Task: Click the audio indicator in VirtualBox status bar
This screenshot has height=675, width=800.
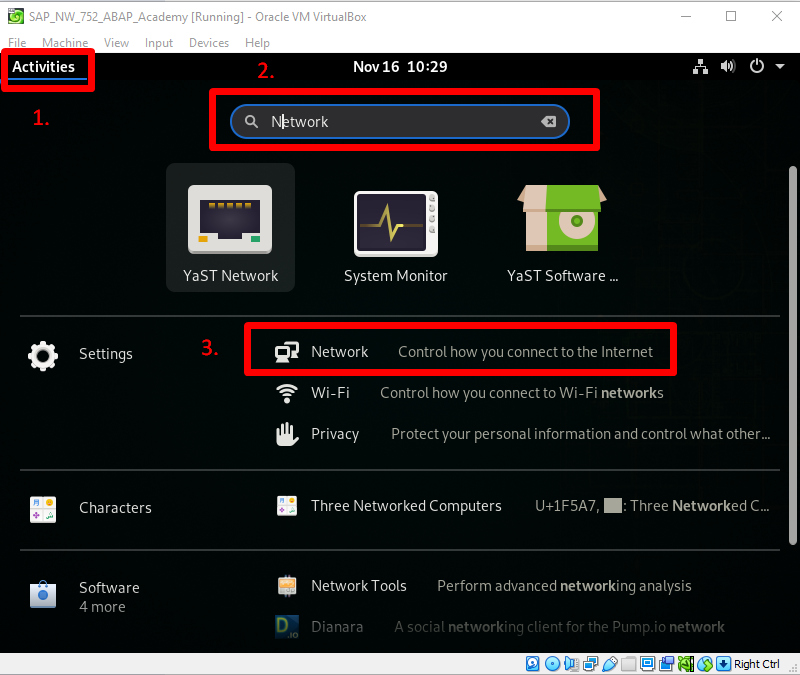Action: (571, 664)
